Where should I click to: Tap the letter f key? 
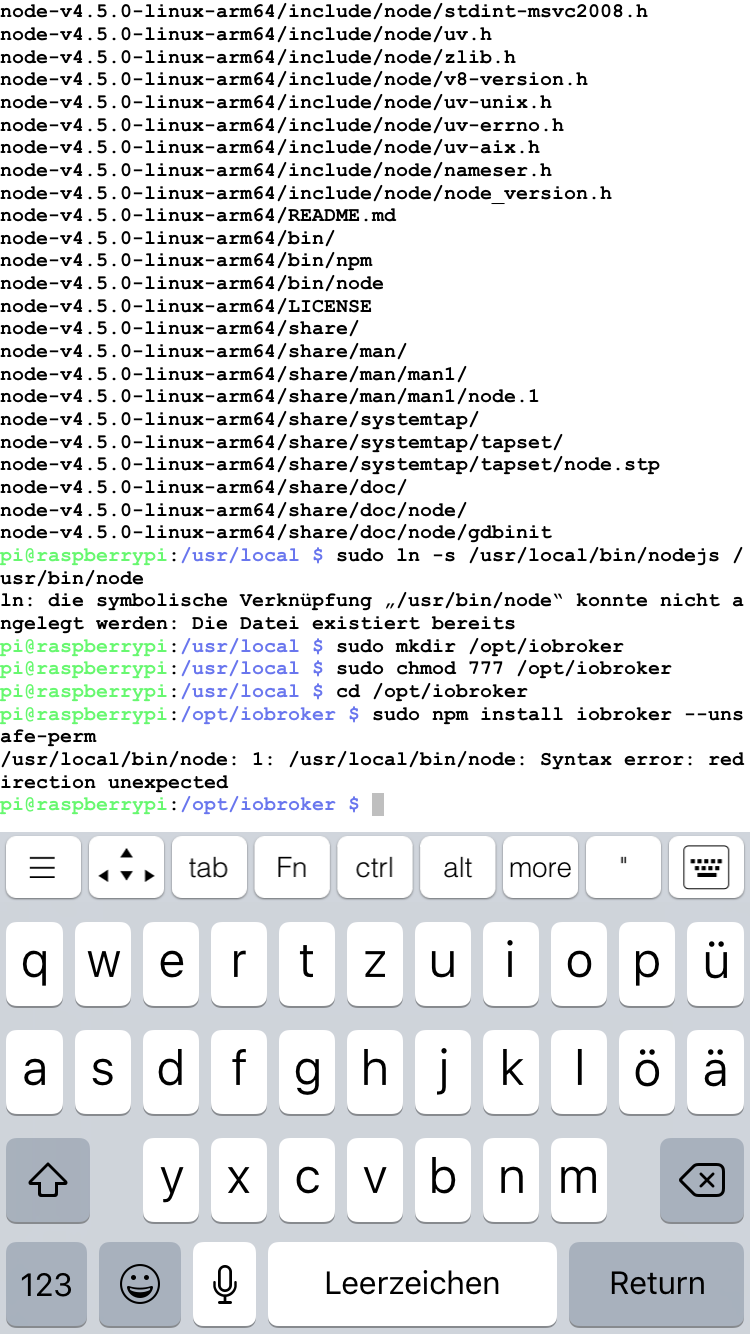(x=239, y=1072)
